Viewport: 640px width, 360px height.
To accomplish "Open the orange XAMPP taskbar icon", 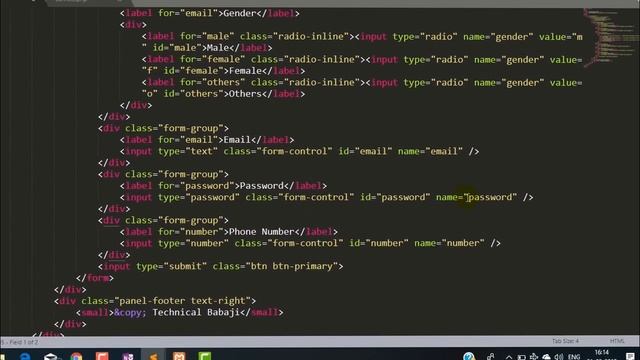I will [179, 356].
